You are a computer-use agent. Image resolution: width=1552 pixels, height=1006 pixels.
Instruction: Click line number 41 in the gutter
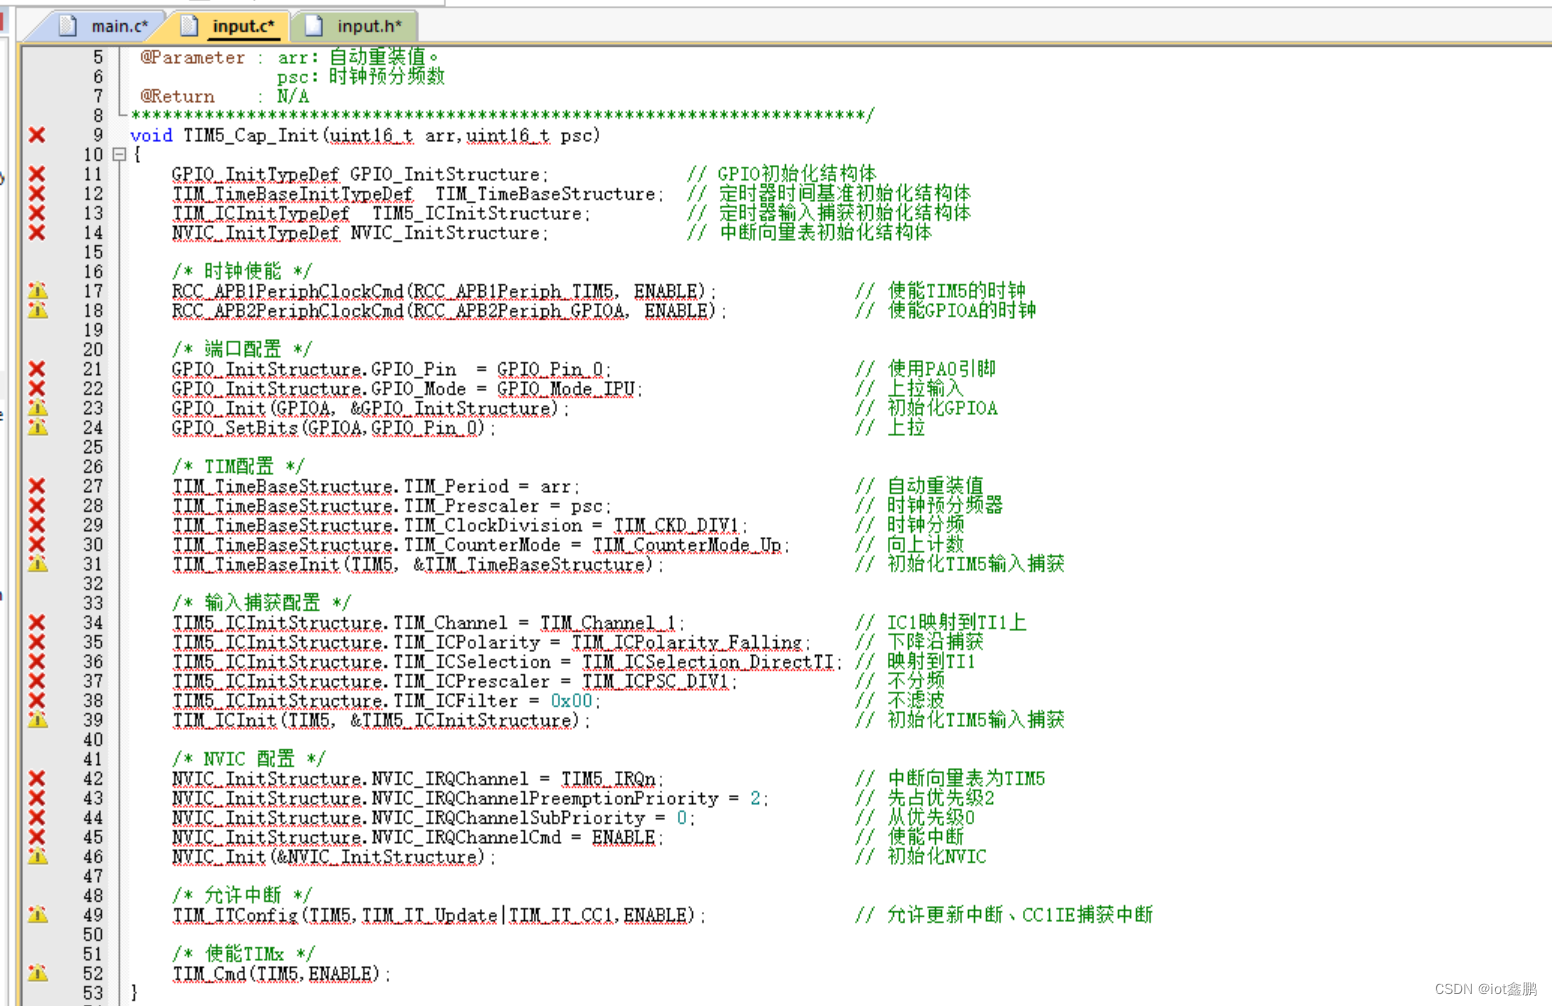click(x=93, y=759)
